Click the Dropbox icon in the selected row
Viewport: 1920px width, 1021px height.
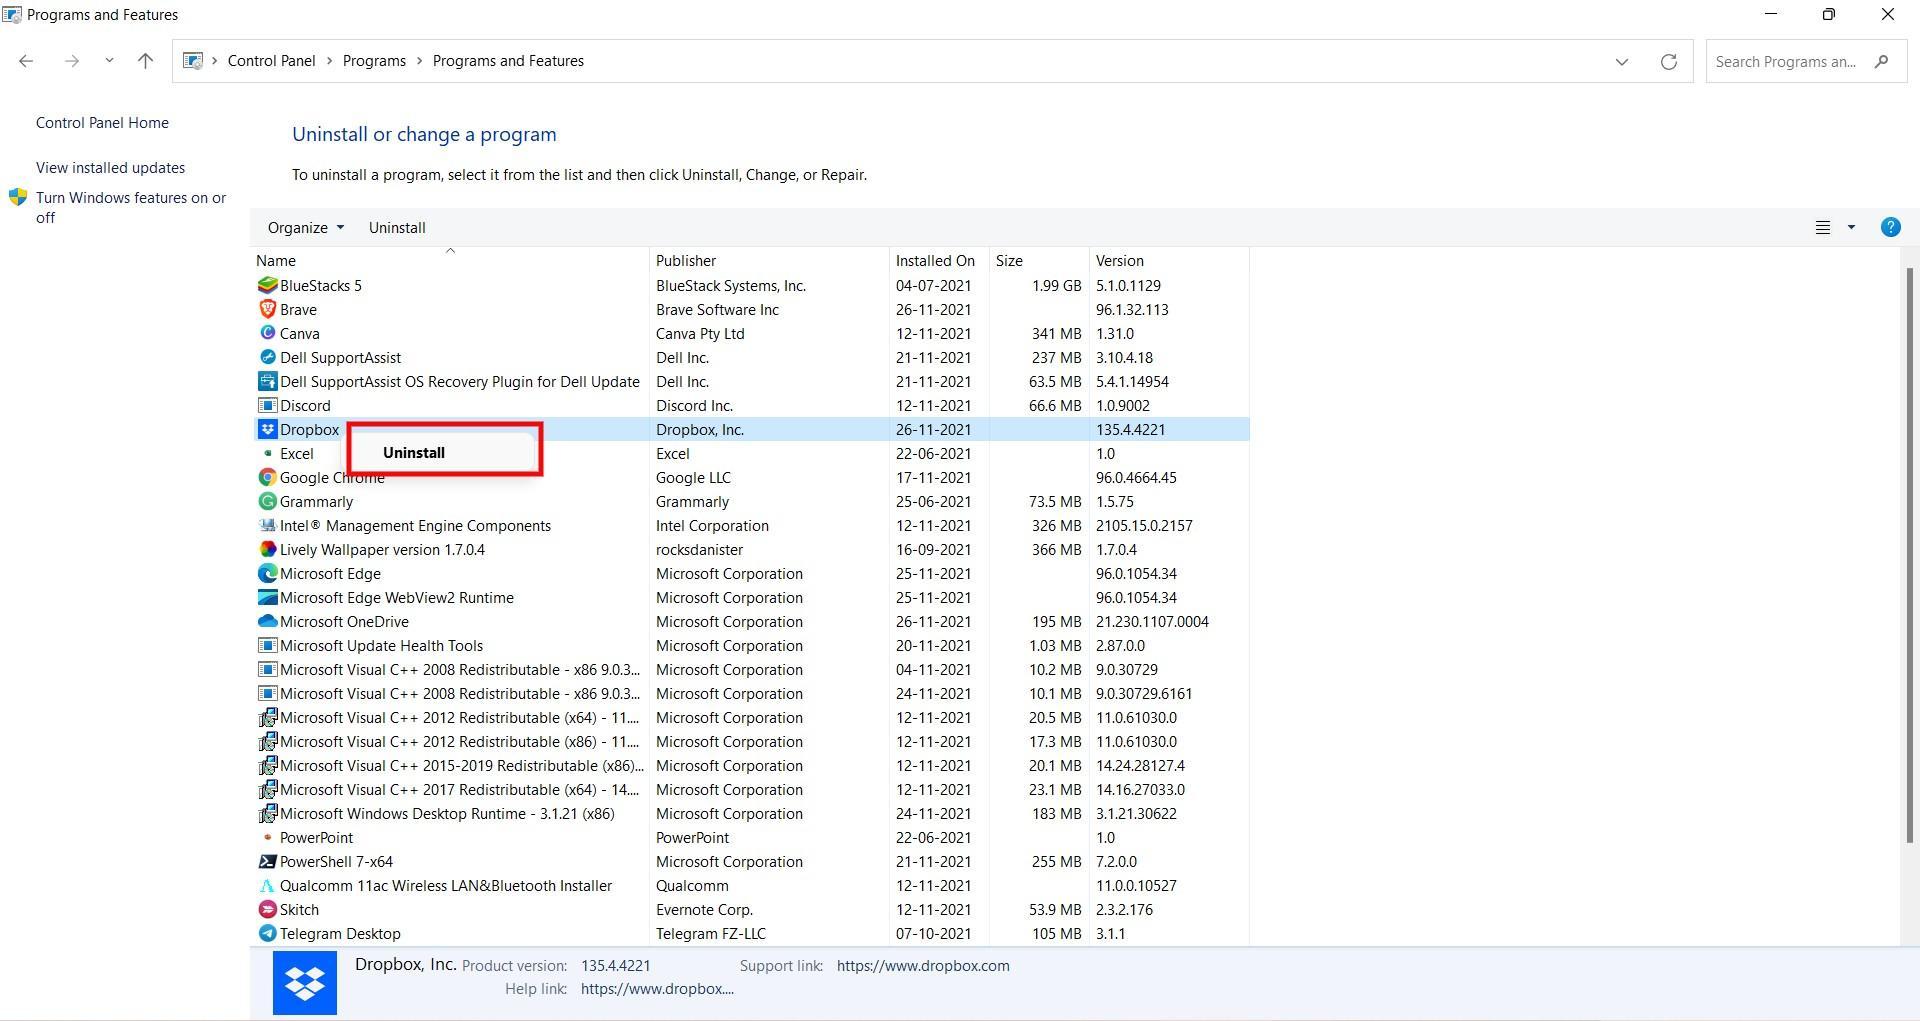pyautogui.click(x=267, y=429)
